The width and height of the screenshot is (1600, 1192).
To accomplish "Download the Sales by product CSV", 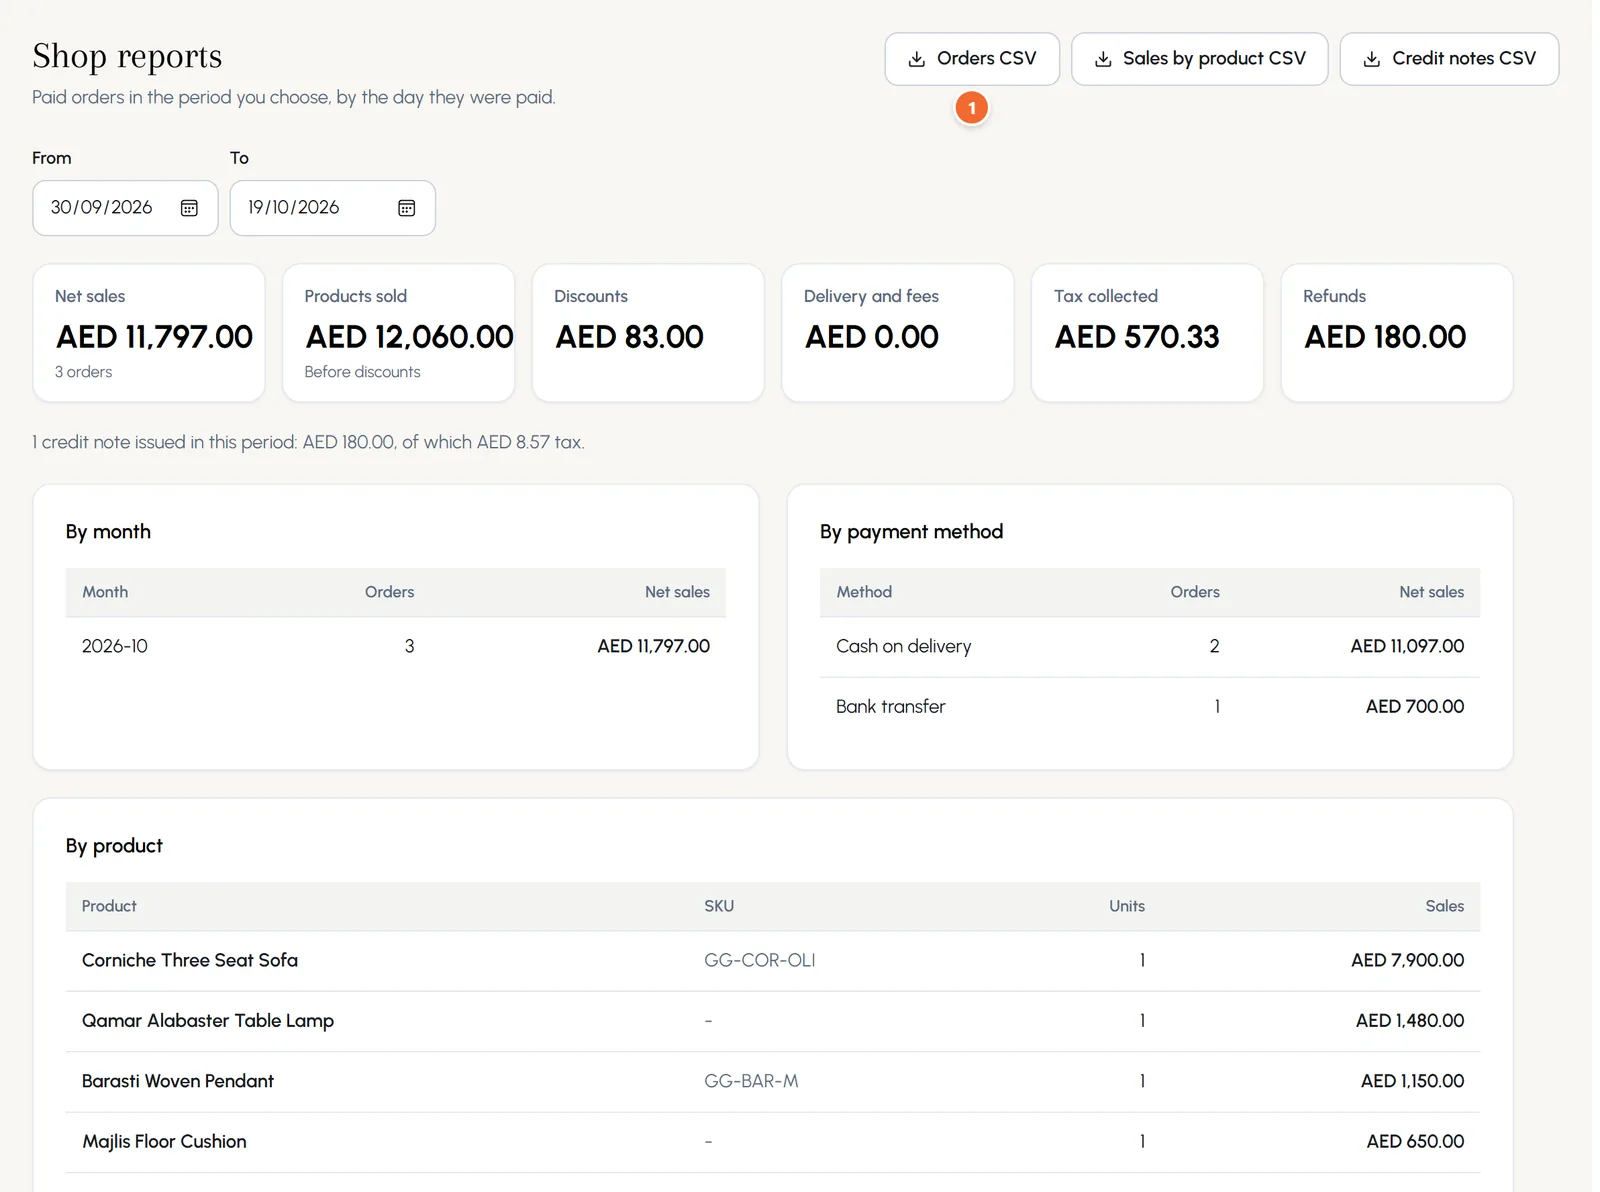I will tap(1199, 59).
